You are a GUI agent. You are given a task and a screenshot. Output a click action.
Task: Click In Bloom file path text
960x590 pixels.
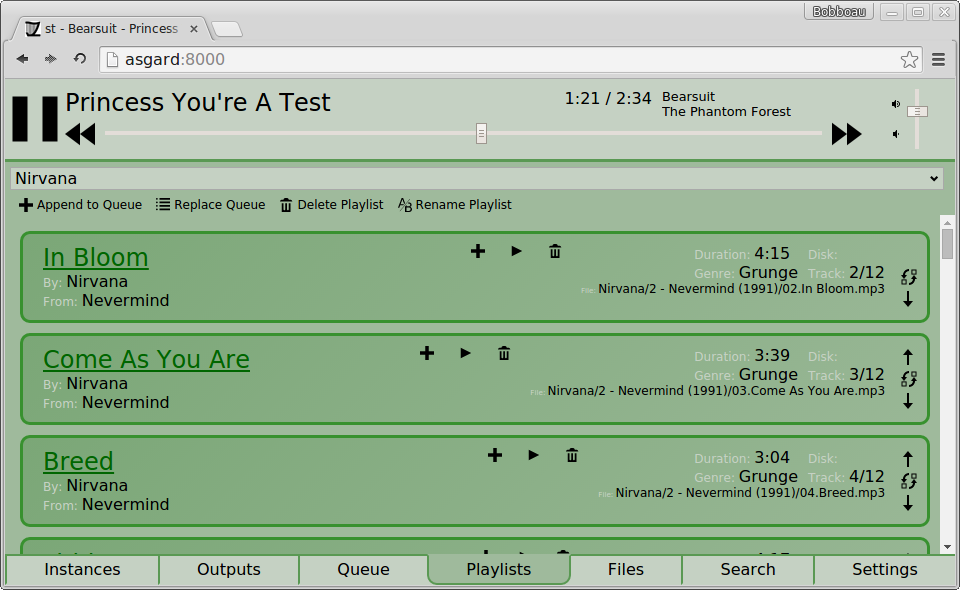coord(741,289)
